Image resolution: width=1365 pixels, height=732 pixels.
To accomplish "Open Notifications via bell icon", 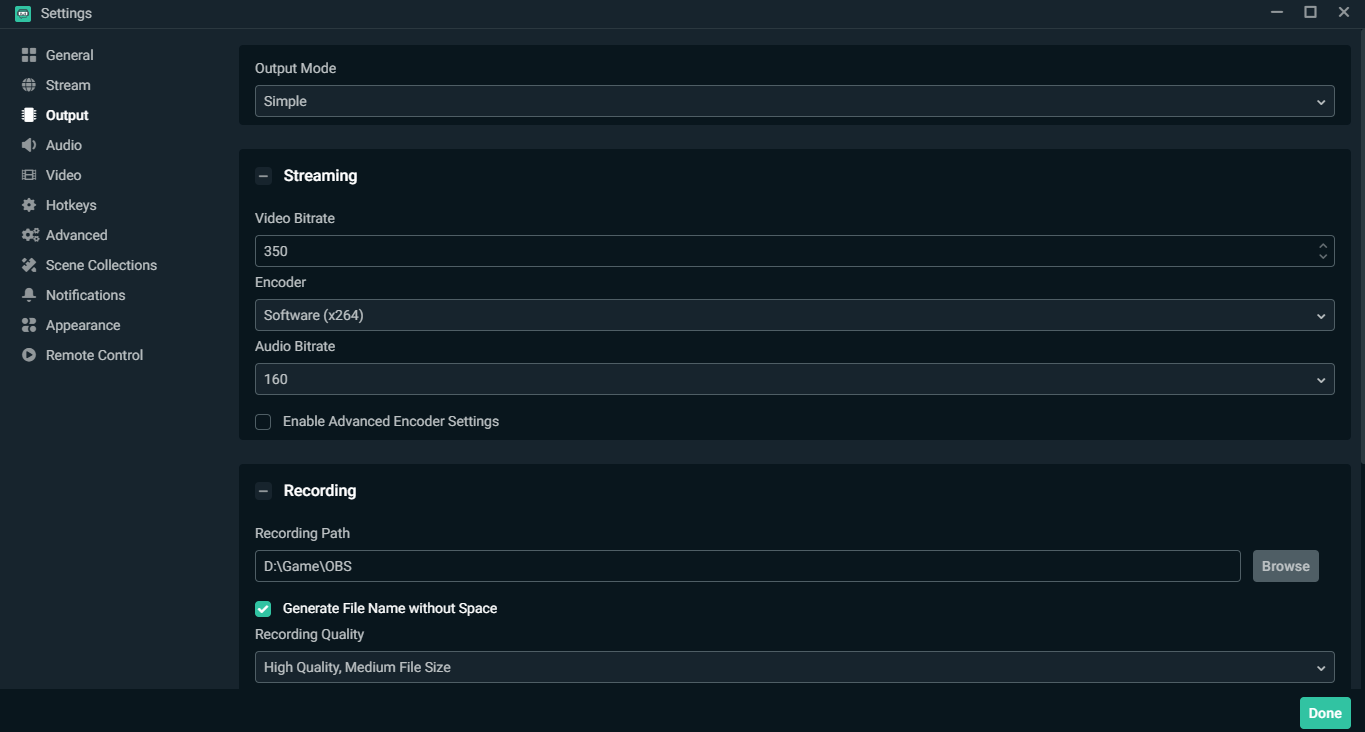I will point(28,294).
